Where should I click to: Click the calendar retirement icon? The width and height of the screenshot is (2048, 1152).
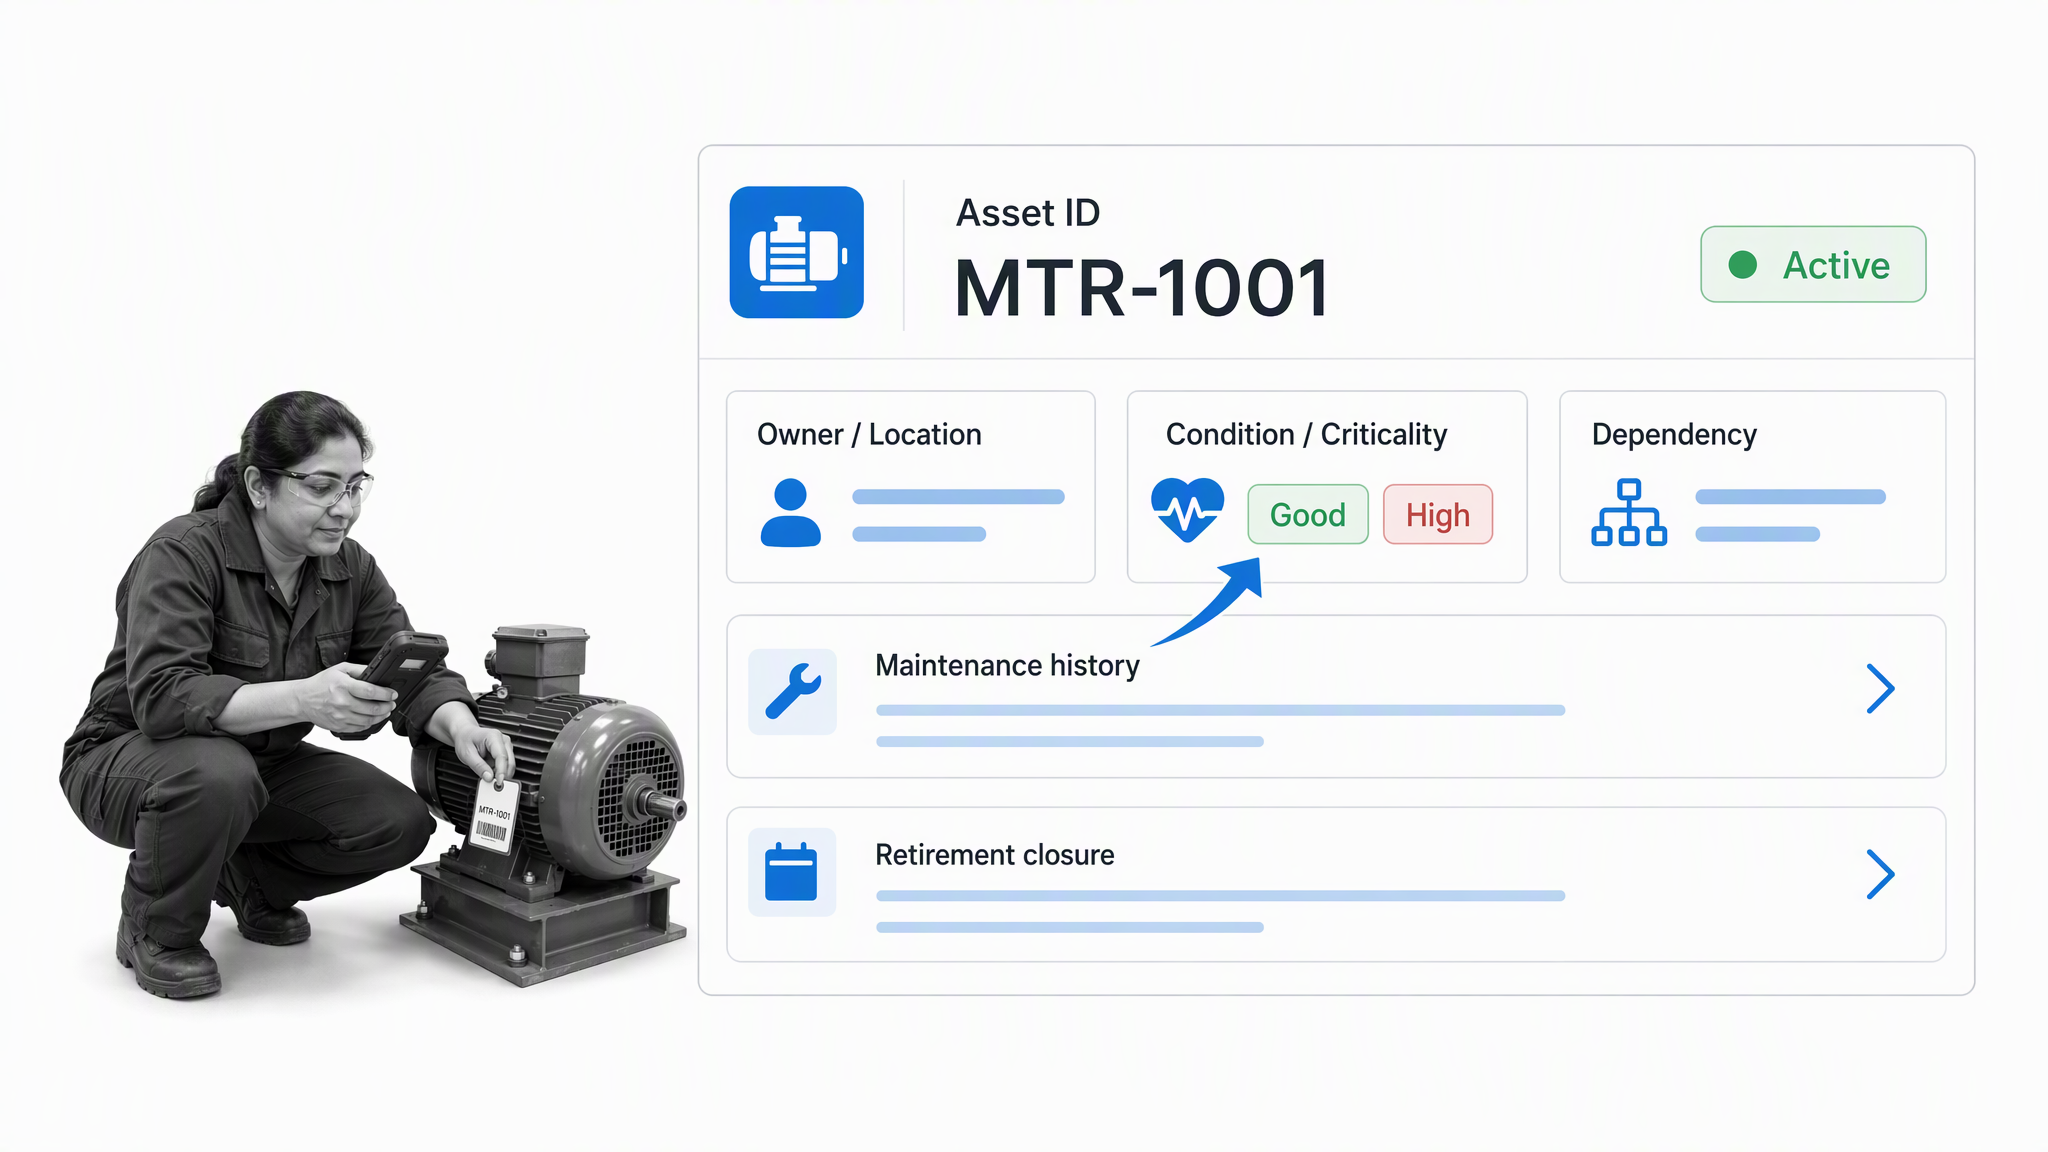(x=791, y=872)
